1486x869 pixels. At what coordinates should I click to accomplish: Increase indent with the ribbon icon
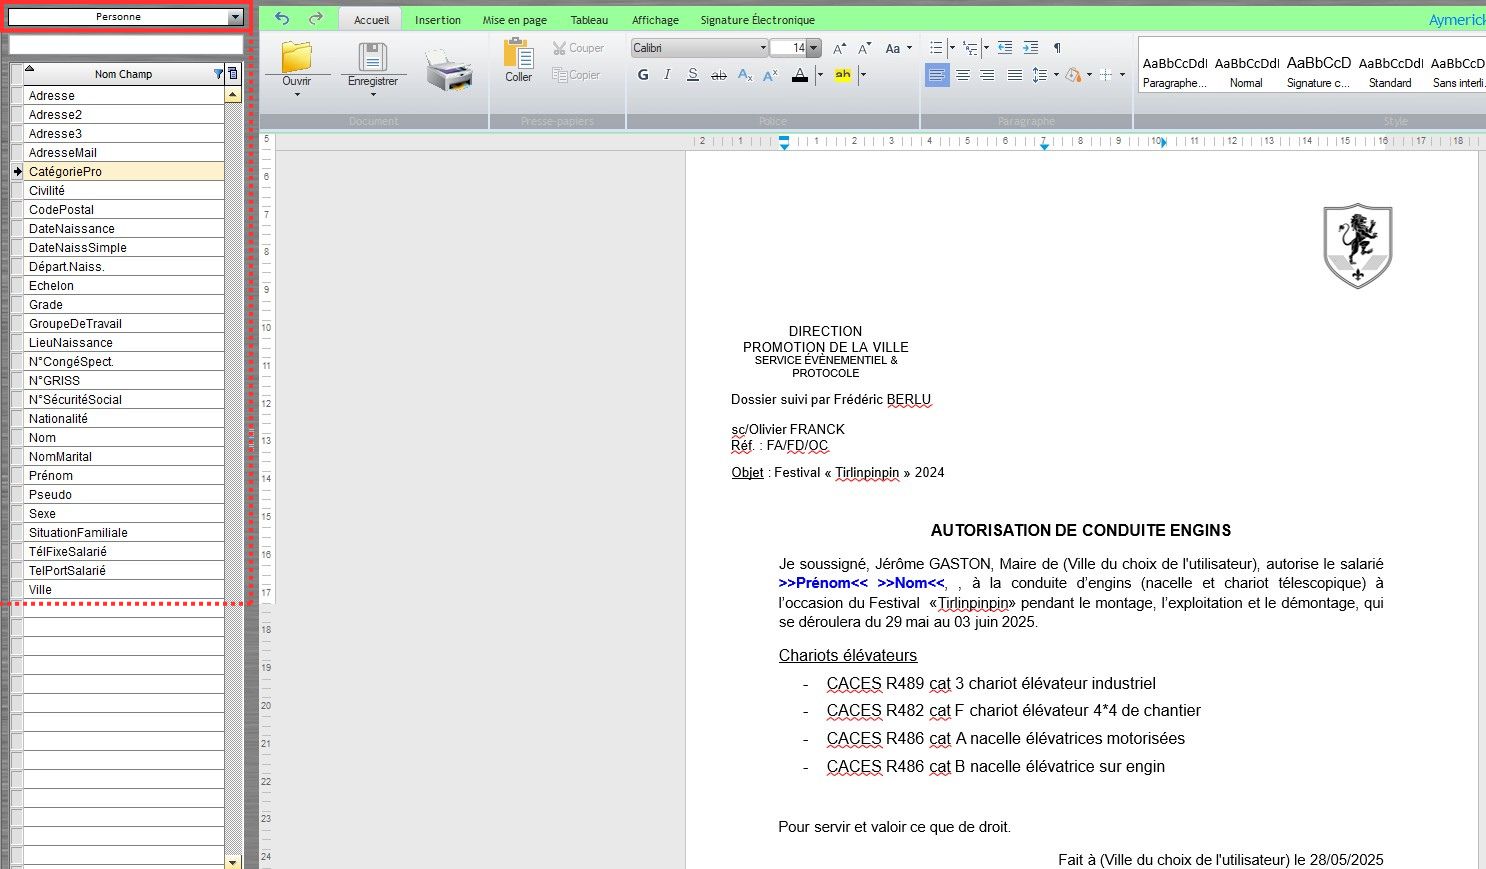(x=1030, y=48)
